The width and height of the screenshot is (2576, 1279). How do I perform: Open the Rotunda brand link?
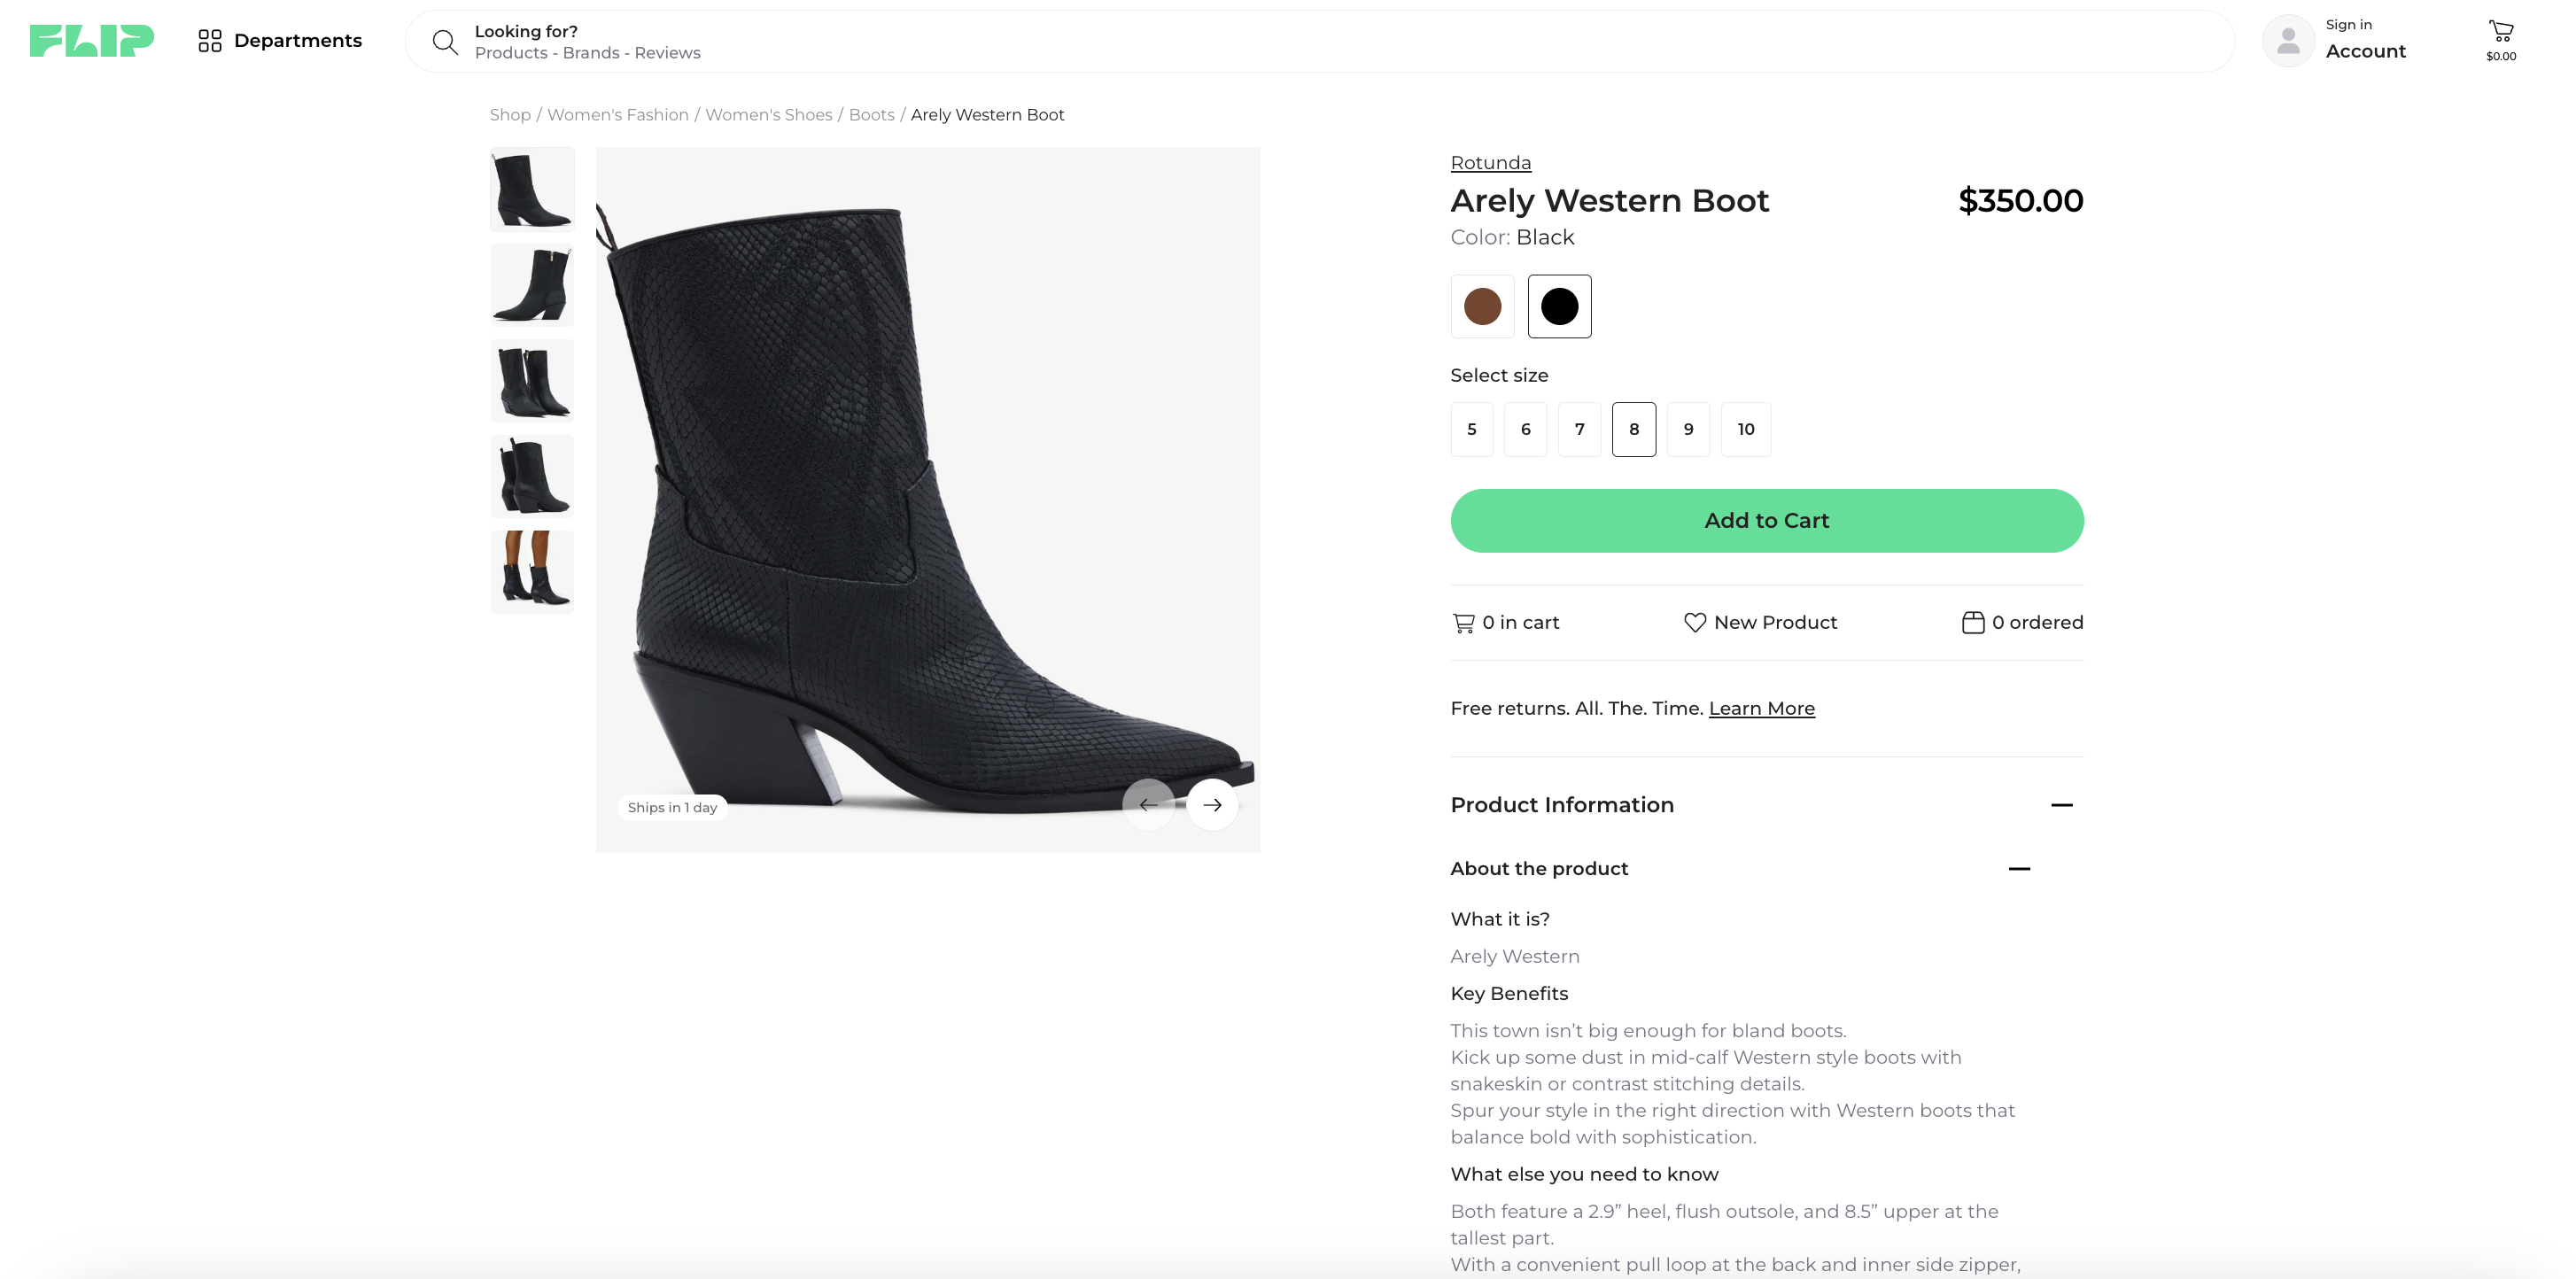(1490, 163)
